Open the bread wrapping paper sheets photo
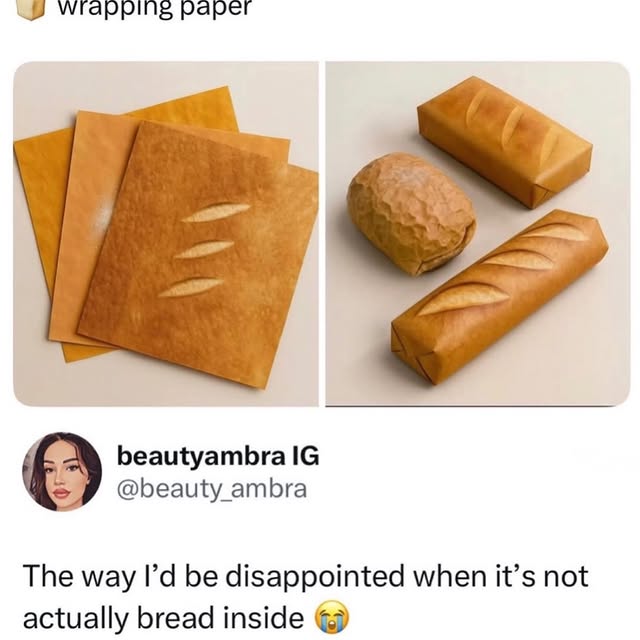This screenshot has width=640, height=640. point(166,234)
